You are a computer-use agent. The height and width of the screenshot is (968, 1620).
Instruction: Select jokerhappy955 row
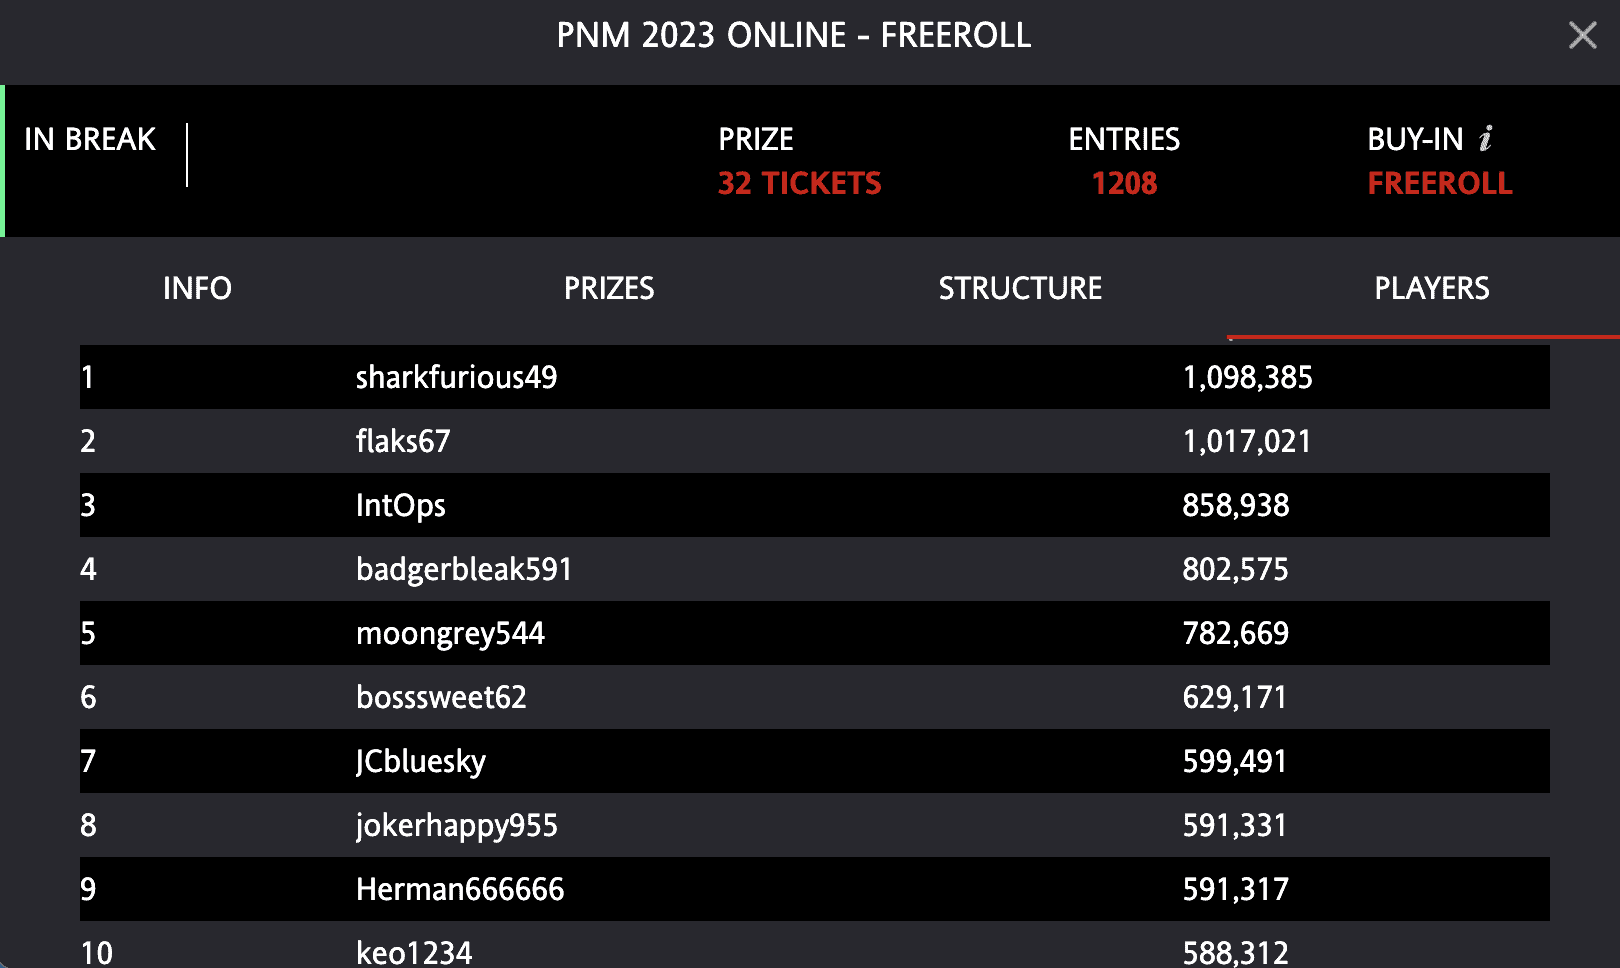click(815, 825)
